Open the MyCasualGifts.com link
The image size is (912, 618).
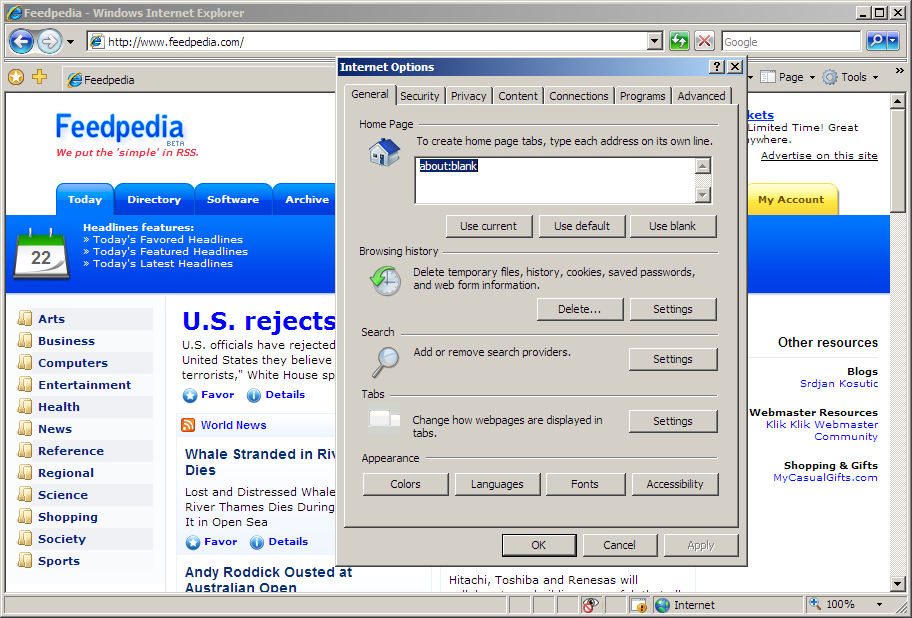point(825,477)
